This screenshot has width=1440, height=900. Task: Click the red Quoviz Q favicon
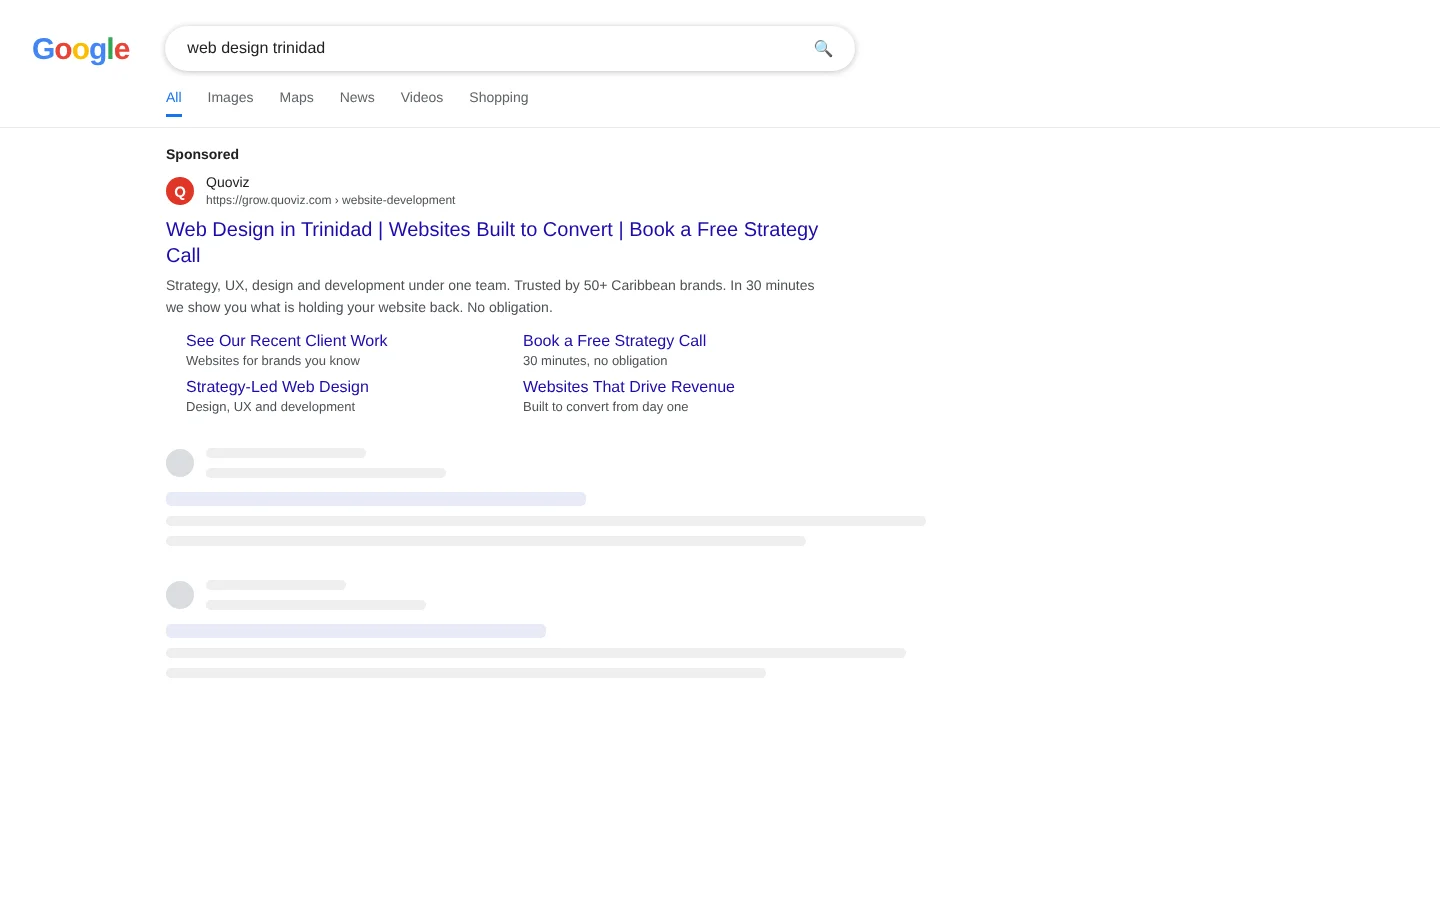pos(180,191)
